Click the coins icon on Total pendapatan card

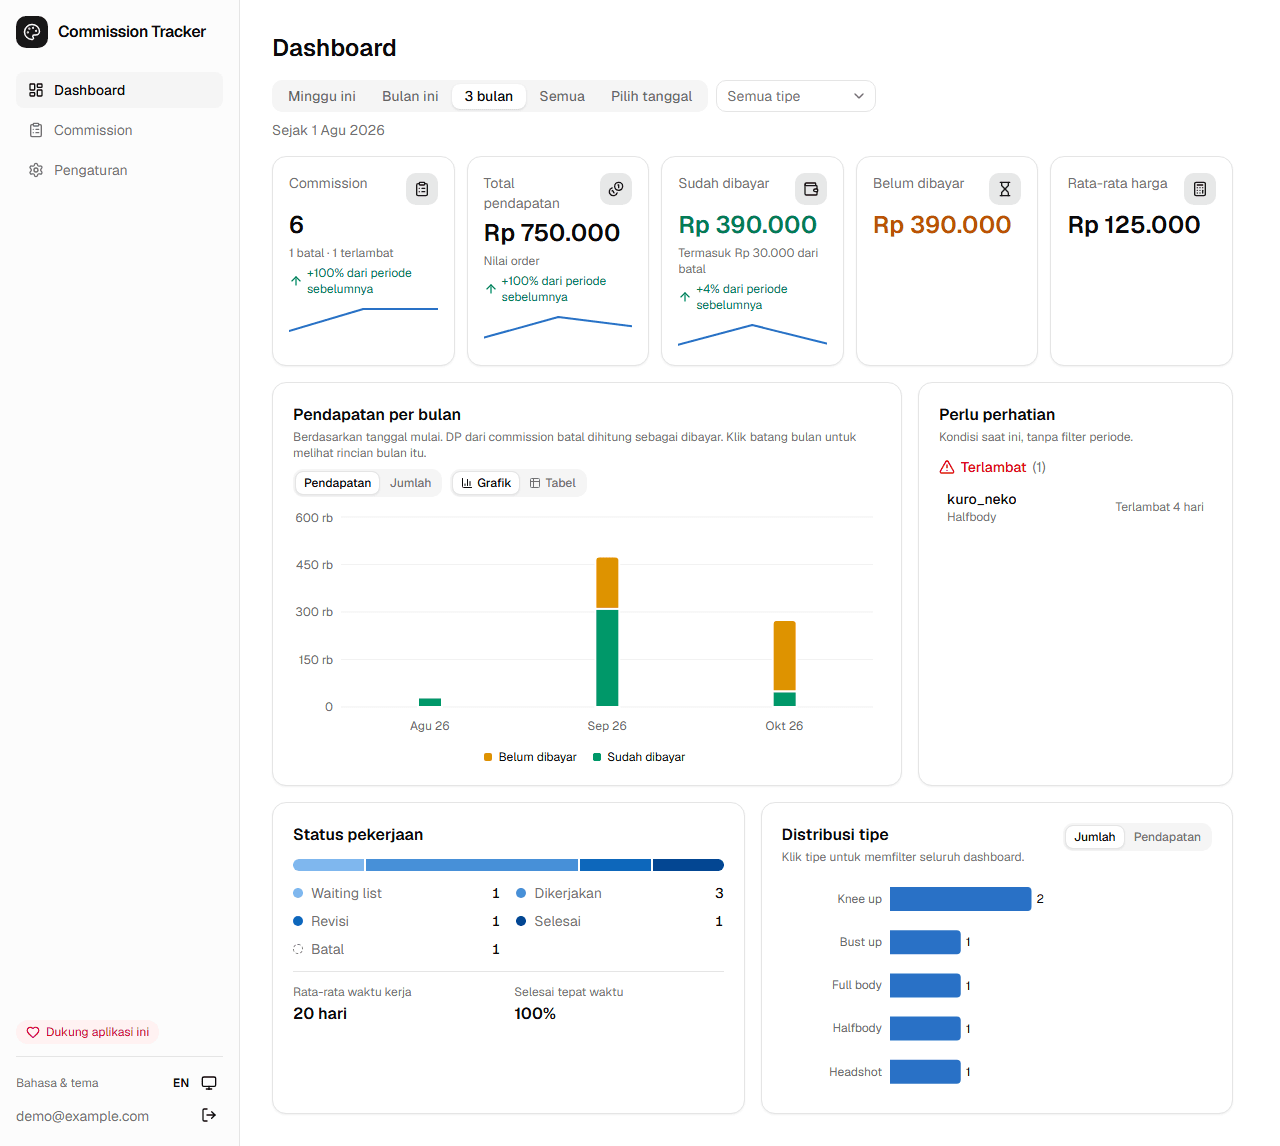tap(616, 189)
